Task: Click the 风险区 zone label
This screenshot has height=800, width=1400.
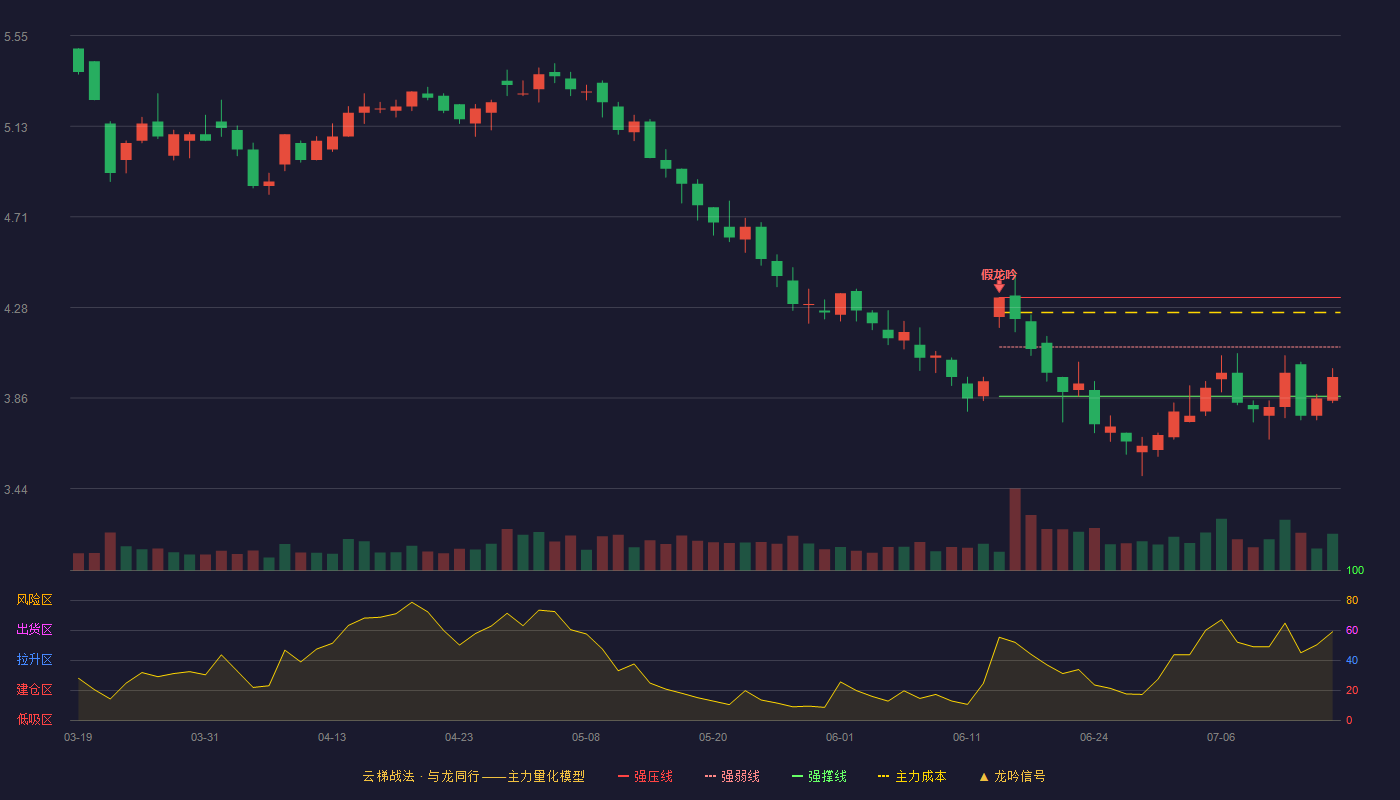Action: tap(34, 600)
